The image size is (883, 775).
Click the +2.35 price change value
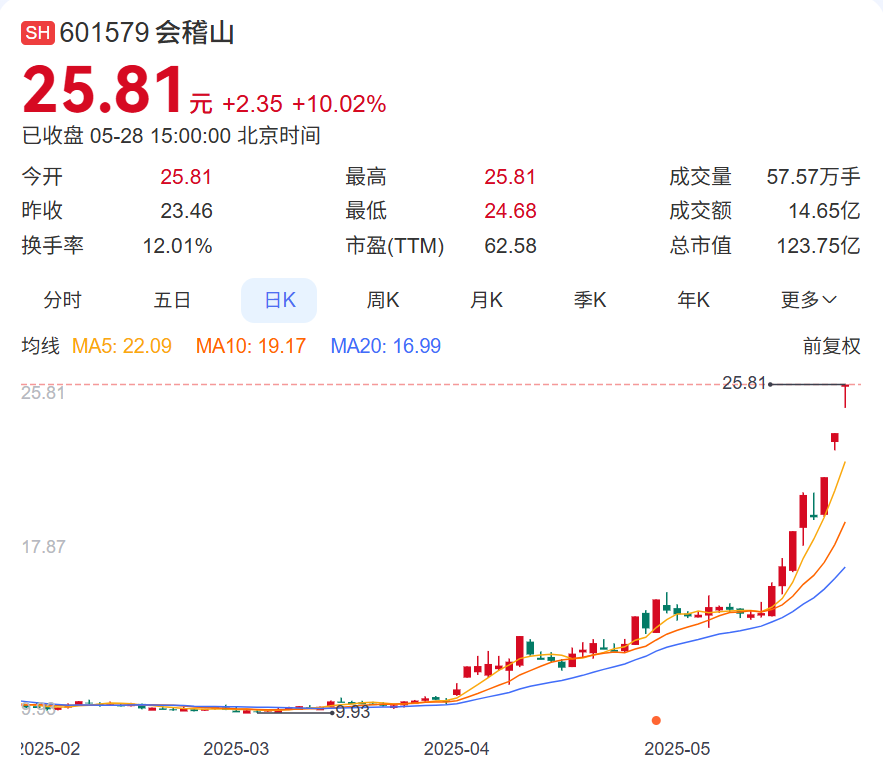pos(252,104)
